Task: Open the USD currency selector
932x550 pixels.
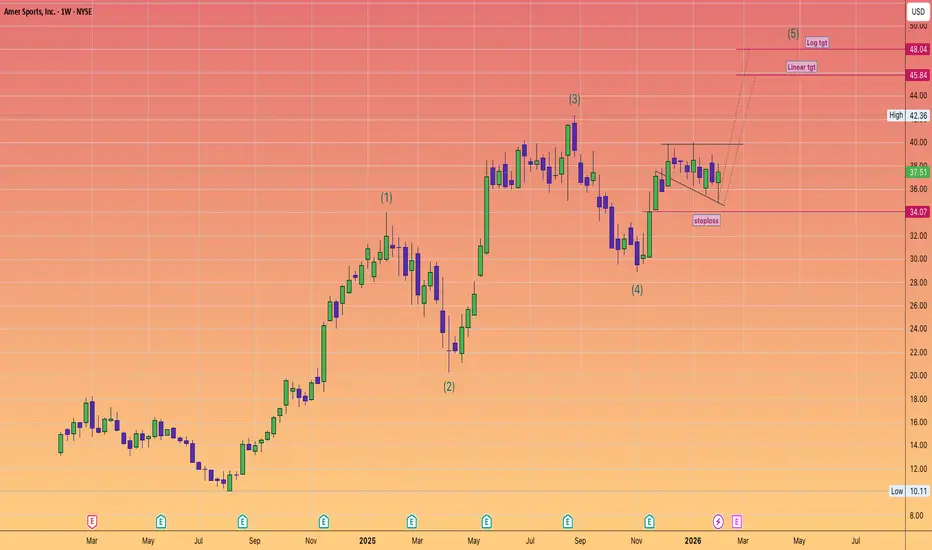Action: [918, 11]
